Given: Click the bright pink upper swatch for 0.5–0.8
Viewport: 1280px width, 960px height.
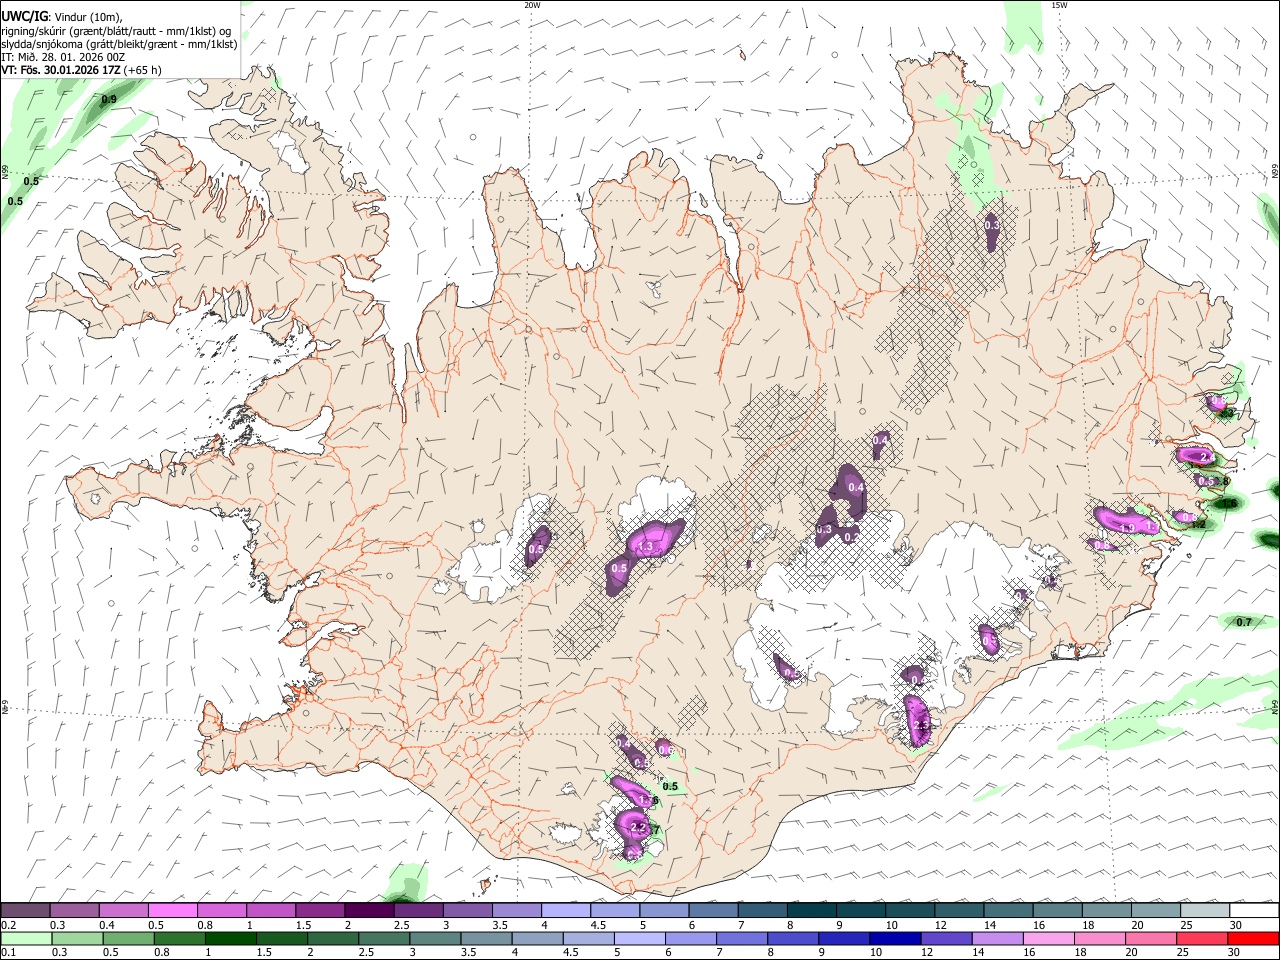Looking at the screenshot, I should 173,911.
